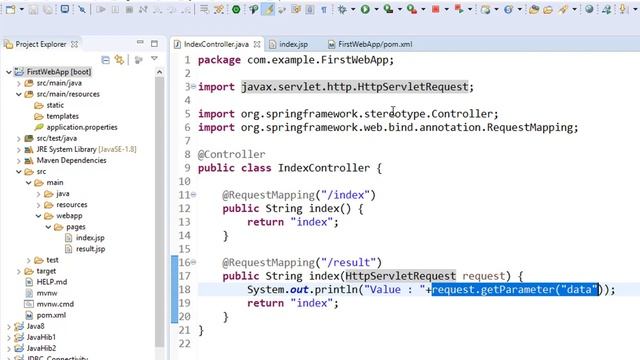
Task: Select the templates folder
Action: (62, 116)
